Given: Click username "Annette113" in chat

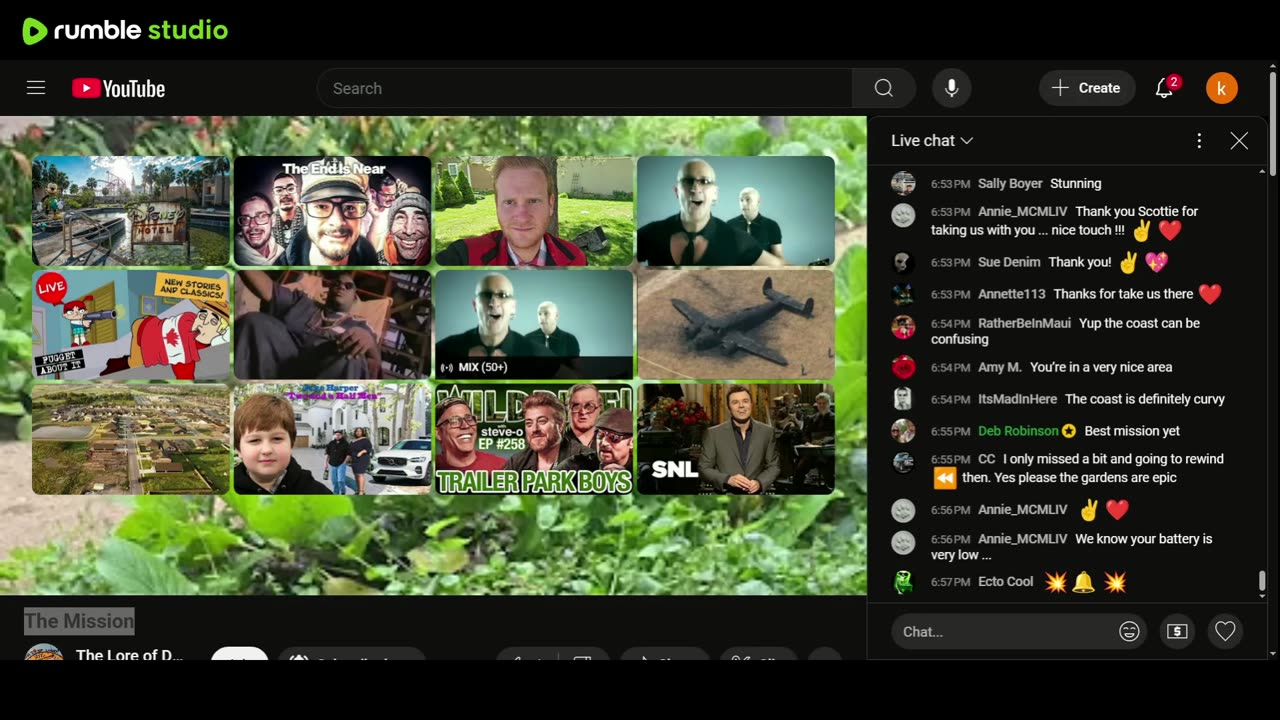Looking at the screenshot, I should [1012, 294].
